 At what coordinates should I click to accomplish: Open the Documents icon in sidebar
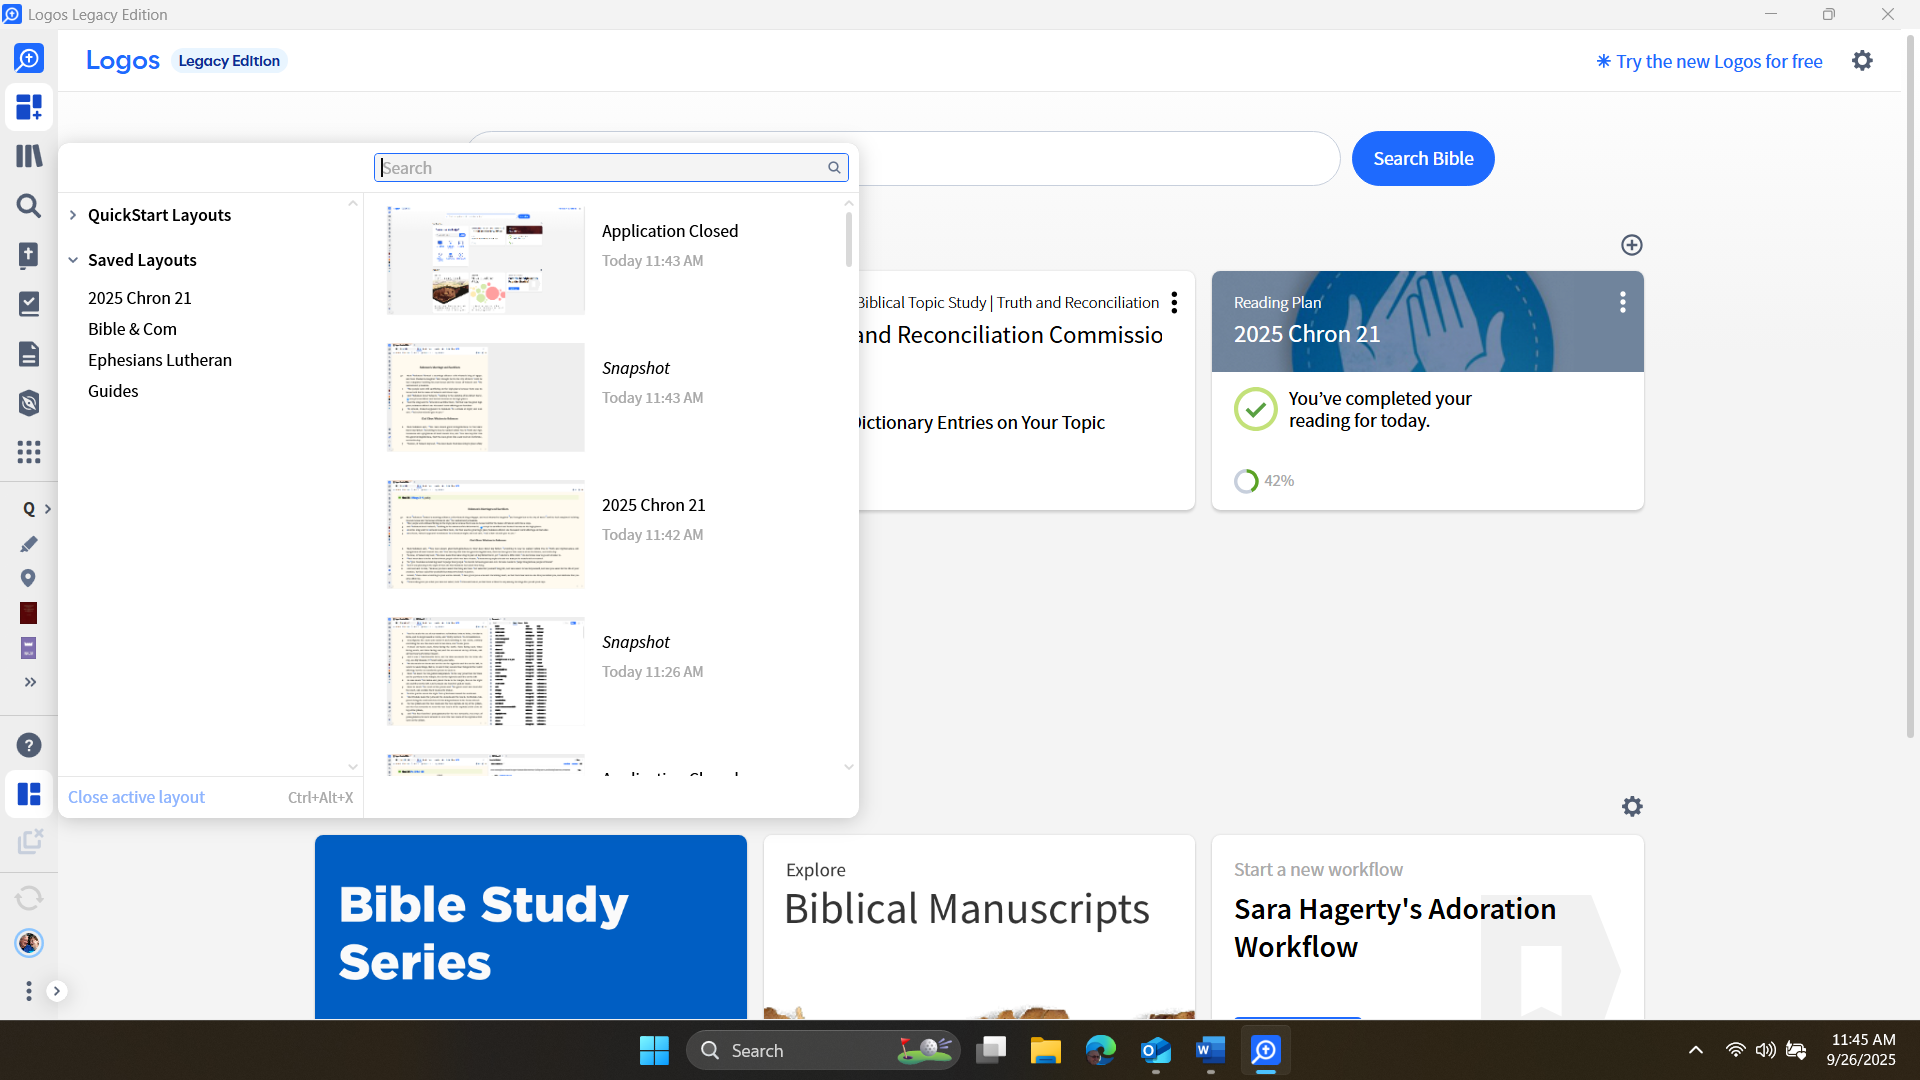[29, 354]
